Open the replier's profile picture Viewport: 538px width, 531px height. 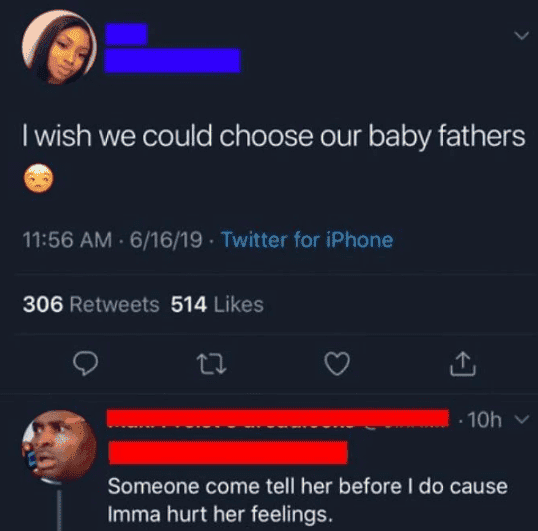coord(59,446)
